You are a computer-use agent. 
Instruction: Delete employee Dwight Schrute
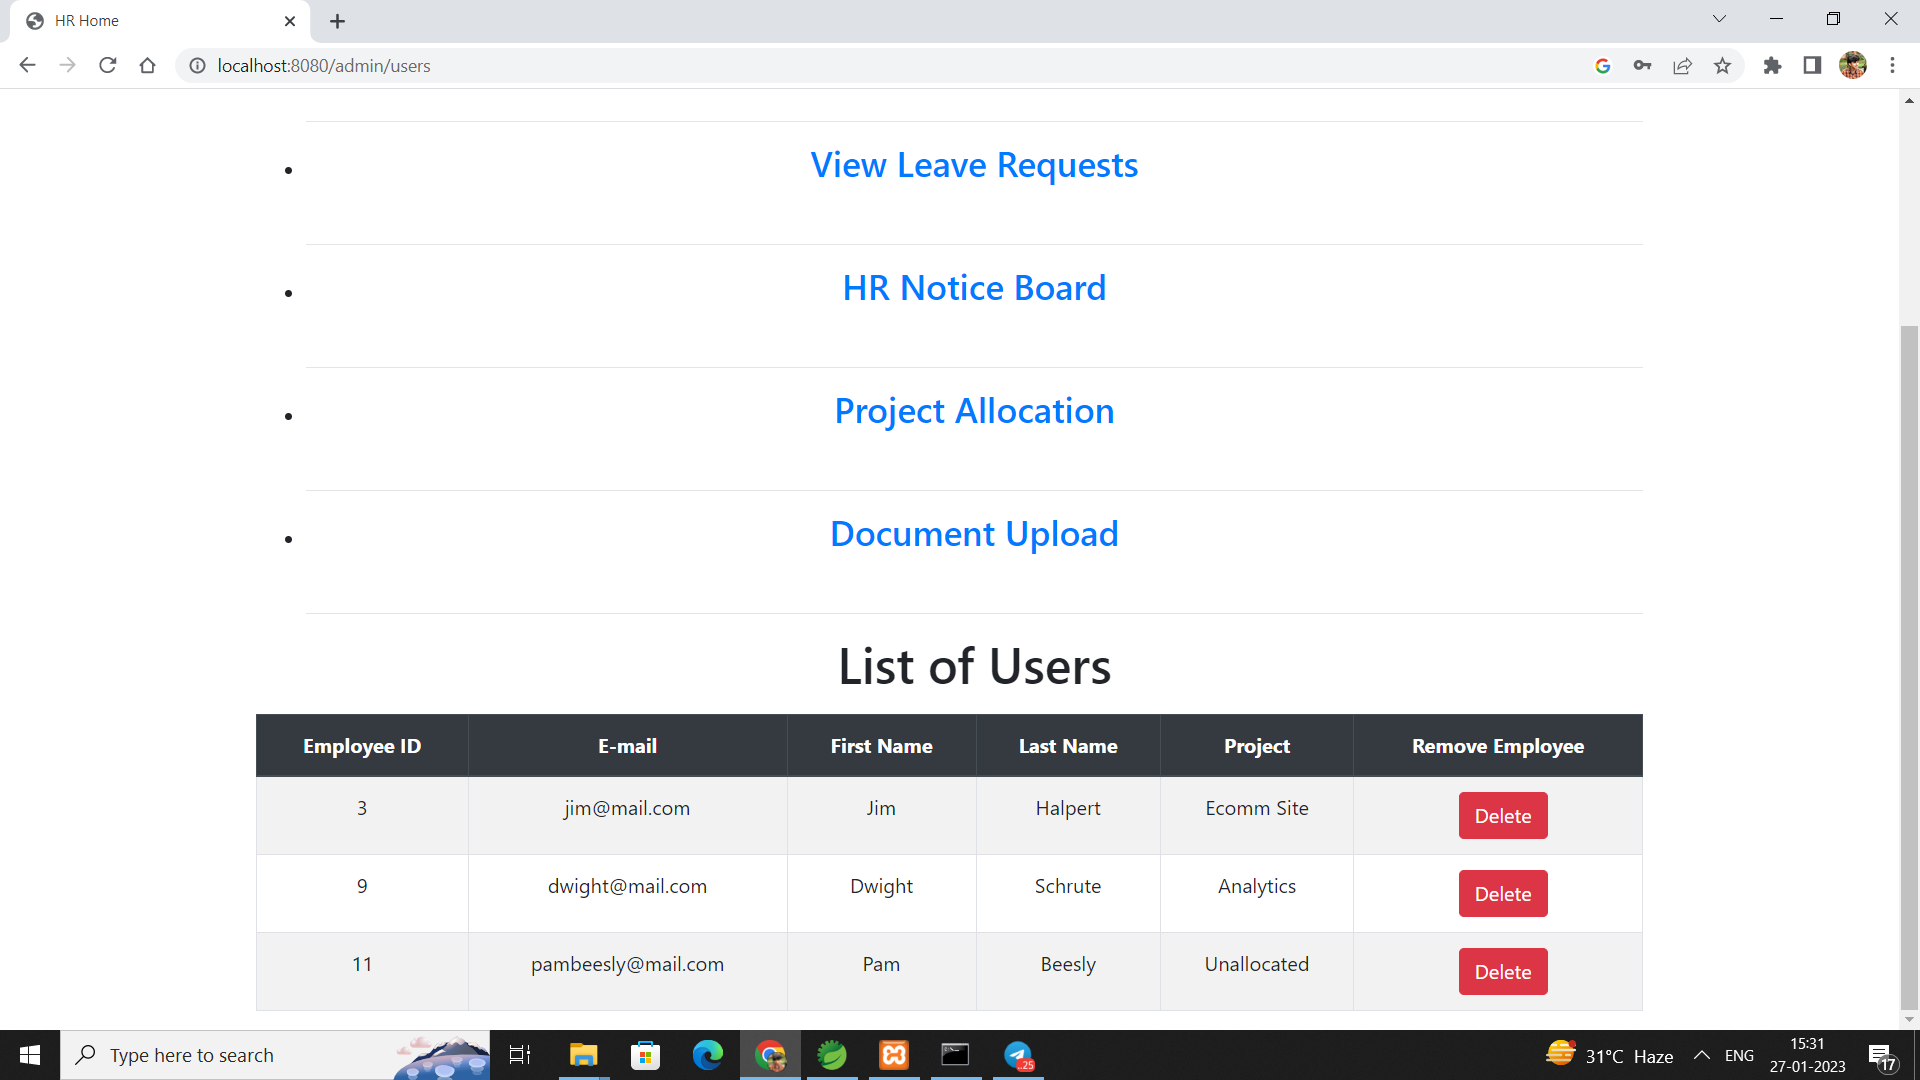point(1502,893)
